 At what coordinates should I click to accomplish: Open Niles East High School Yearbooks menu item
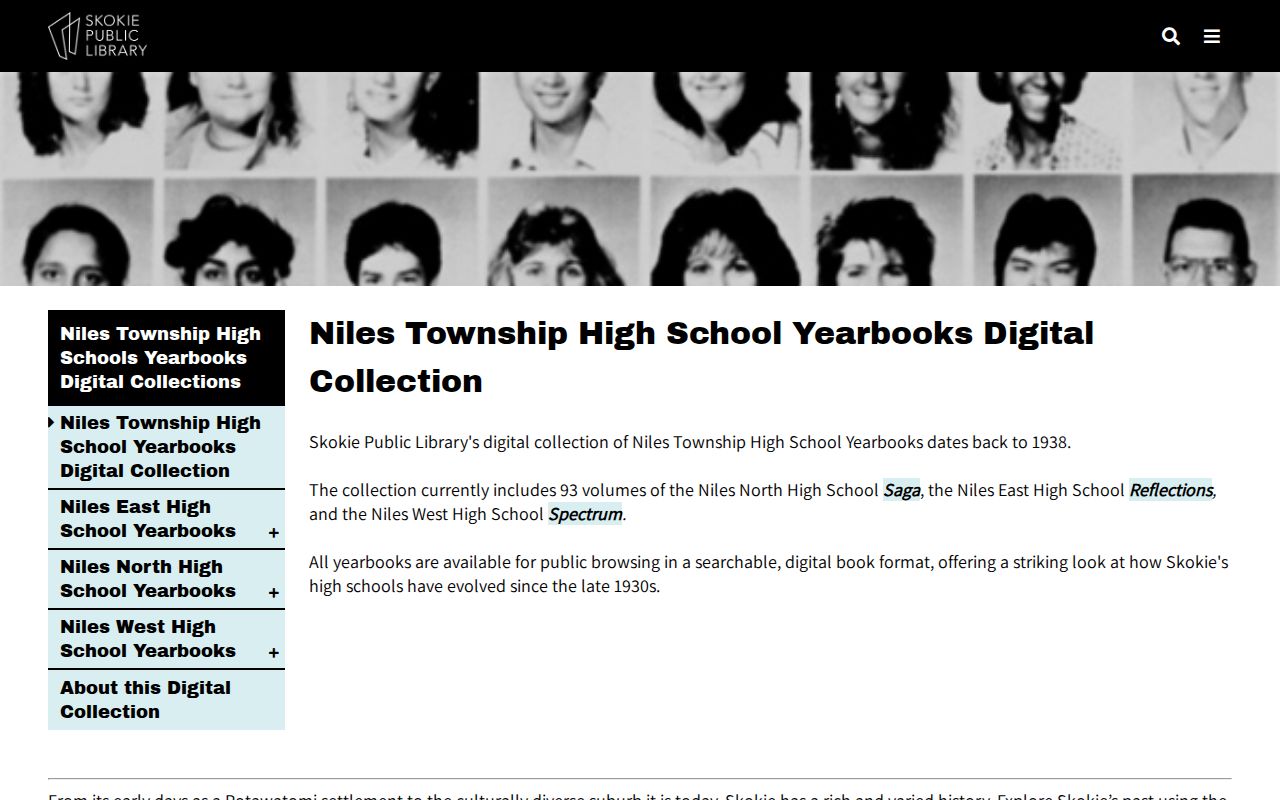coord(148,519)
